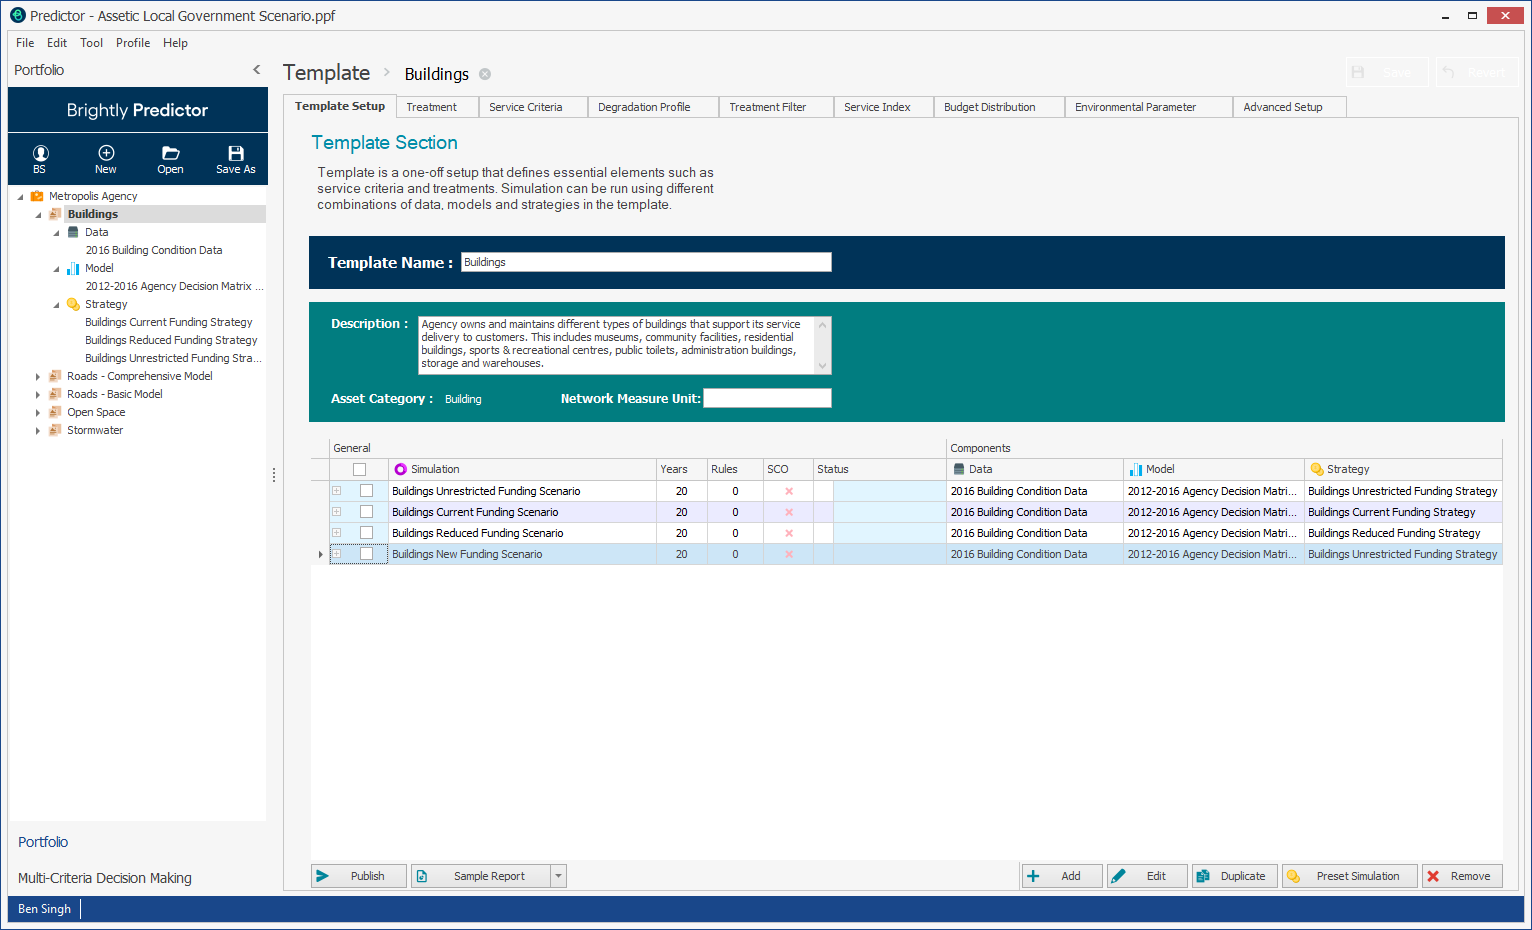The image size is (1532, 930).
Task: Expand the Roads - Comprehensive Model tree node
Action: [x=38, y=377]
